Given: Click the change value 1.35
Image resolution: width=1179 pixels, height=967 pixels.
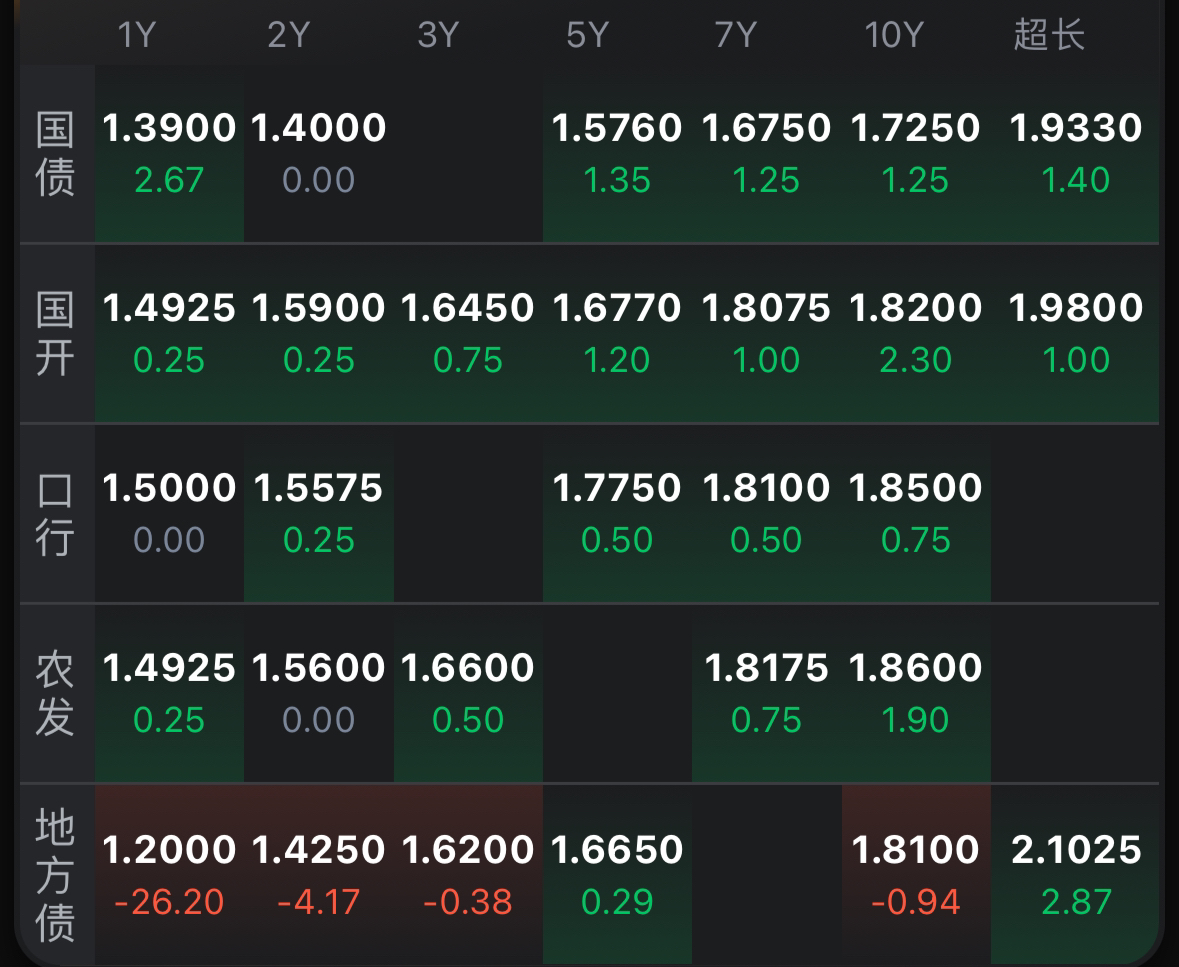Looking at the screenshot, I should [617, 180].
